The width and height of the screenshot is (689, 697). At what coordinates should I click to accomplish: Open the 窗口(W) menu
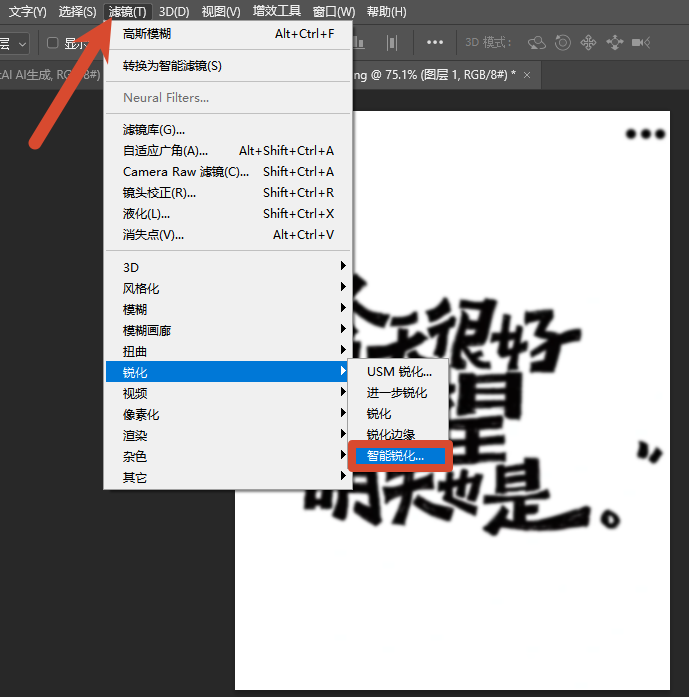[334, 12]
